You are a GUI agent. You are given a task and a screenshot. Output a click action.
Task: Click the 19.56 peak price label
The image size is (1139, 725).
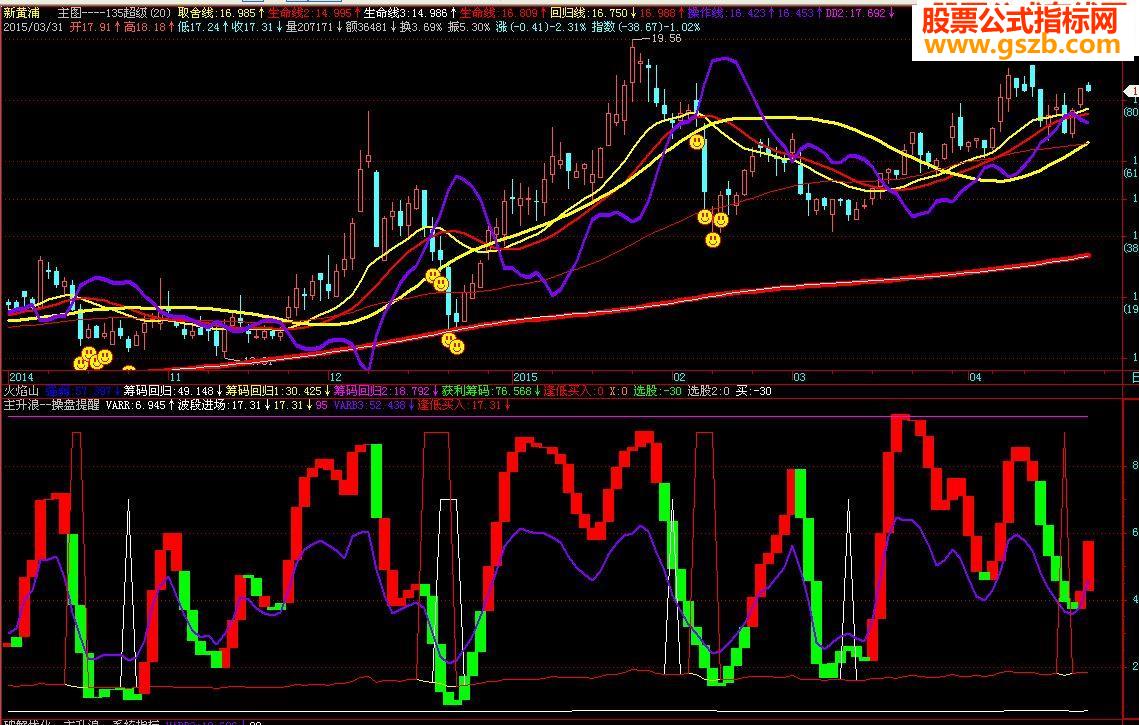point(666,39)
